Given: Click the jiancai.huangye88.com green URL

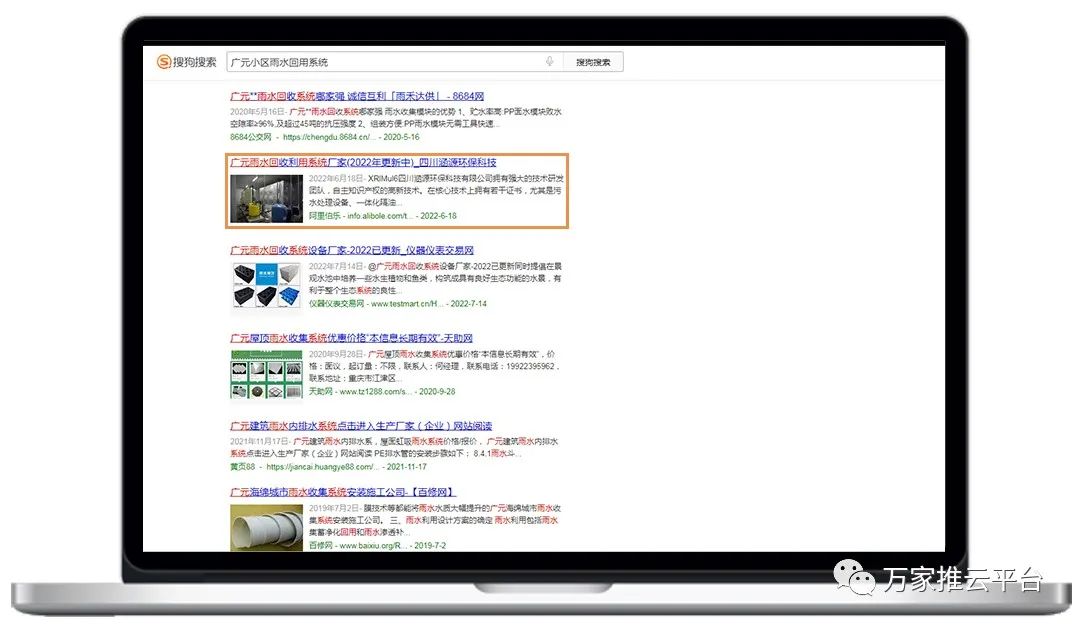Looking at the screenshot, I should (322, 466).
